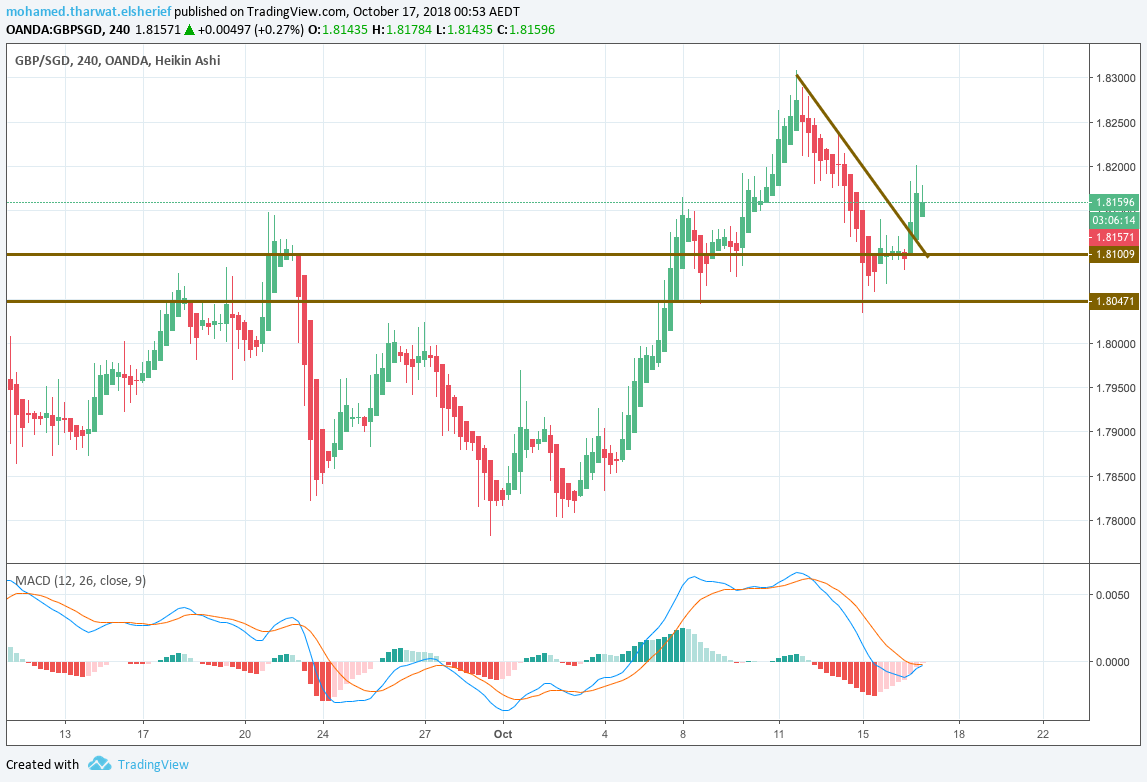Open the mohamed.tharwat.elsherief author link
1147x782 pixels.
pyautogui.click(x=89, y=12)
